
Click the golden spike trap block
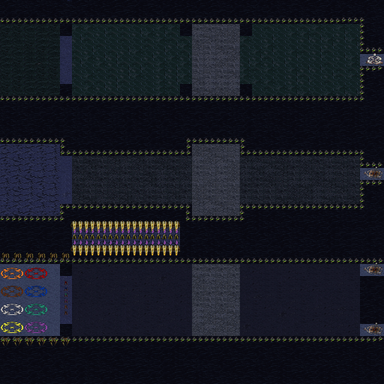point(126,239)
